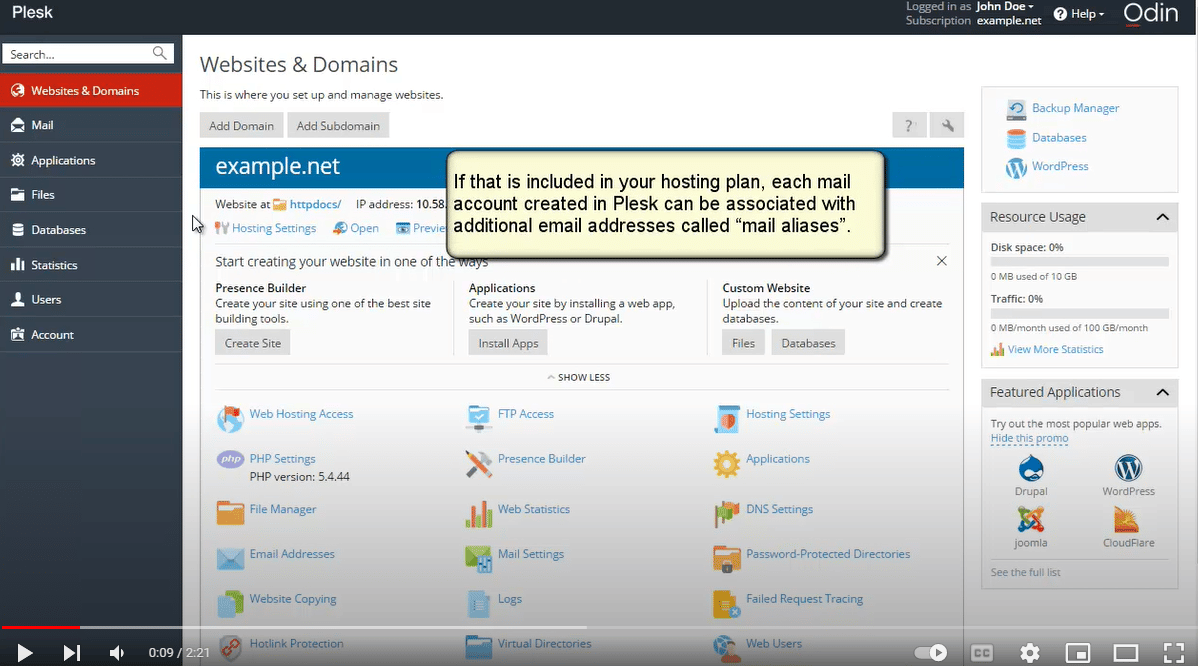Select the Joomla featured application icon
Screen dimensions: 1198x666
1031,519
